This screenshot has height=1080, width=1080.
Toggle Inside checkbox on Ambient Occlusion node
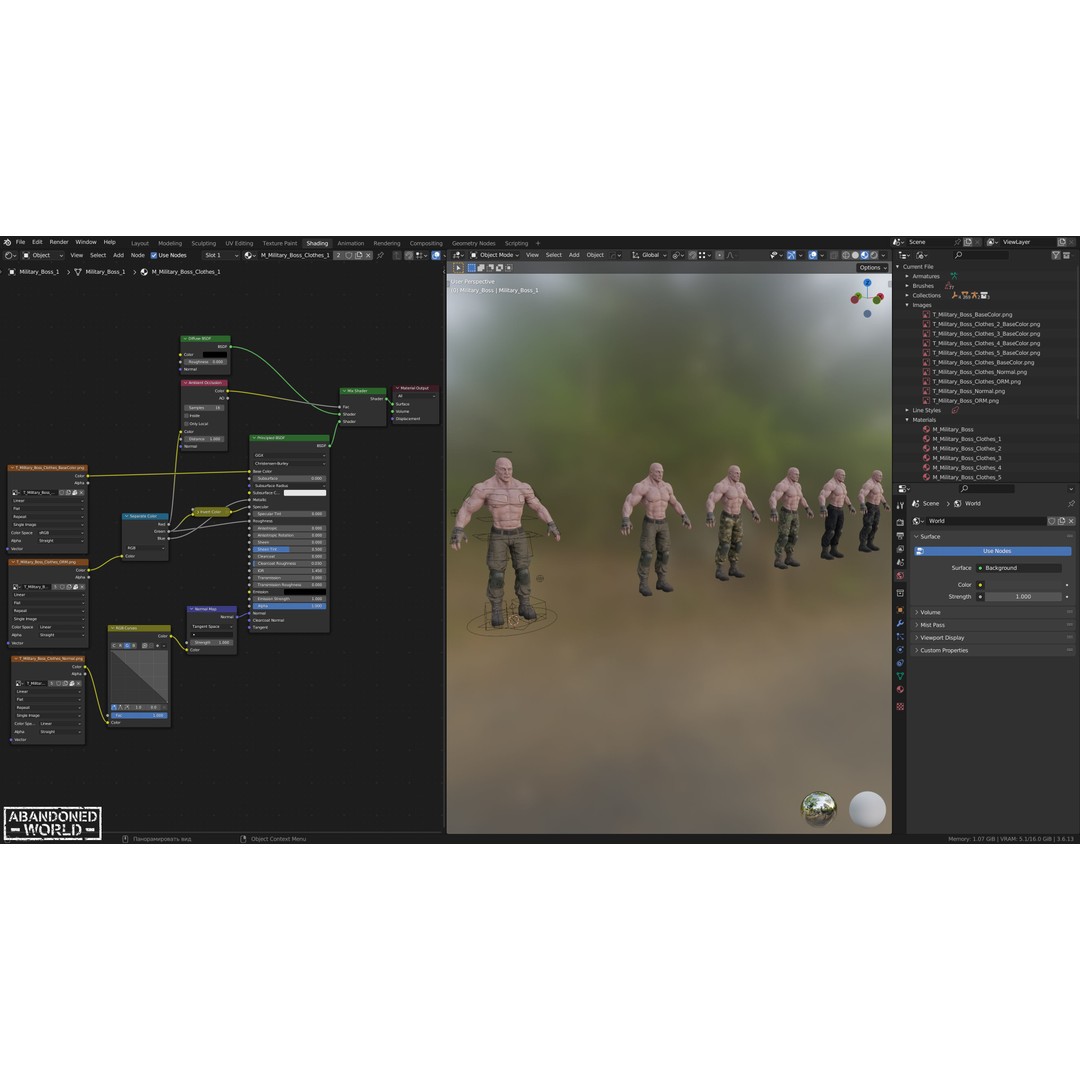pyautogui.click(x=187, y=416)
